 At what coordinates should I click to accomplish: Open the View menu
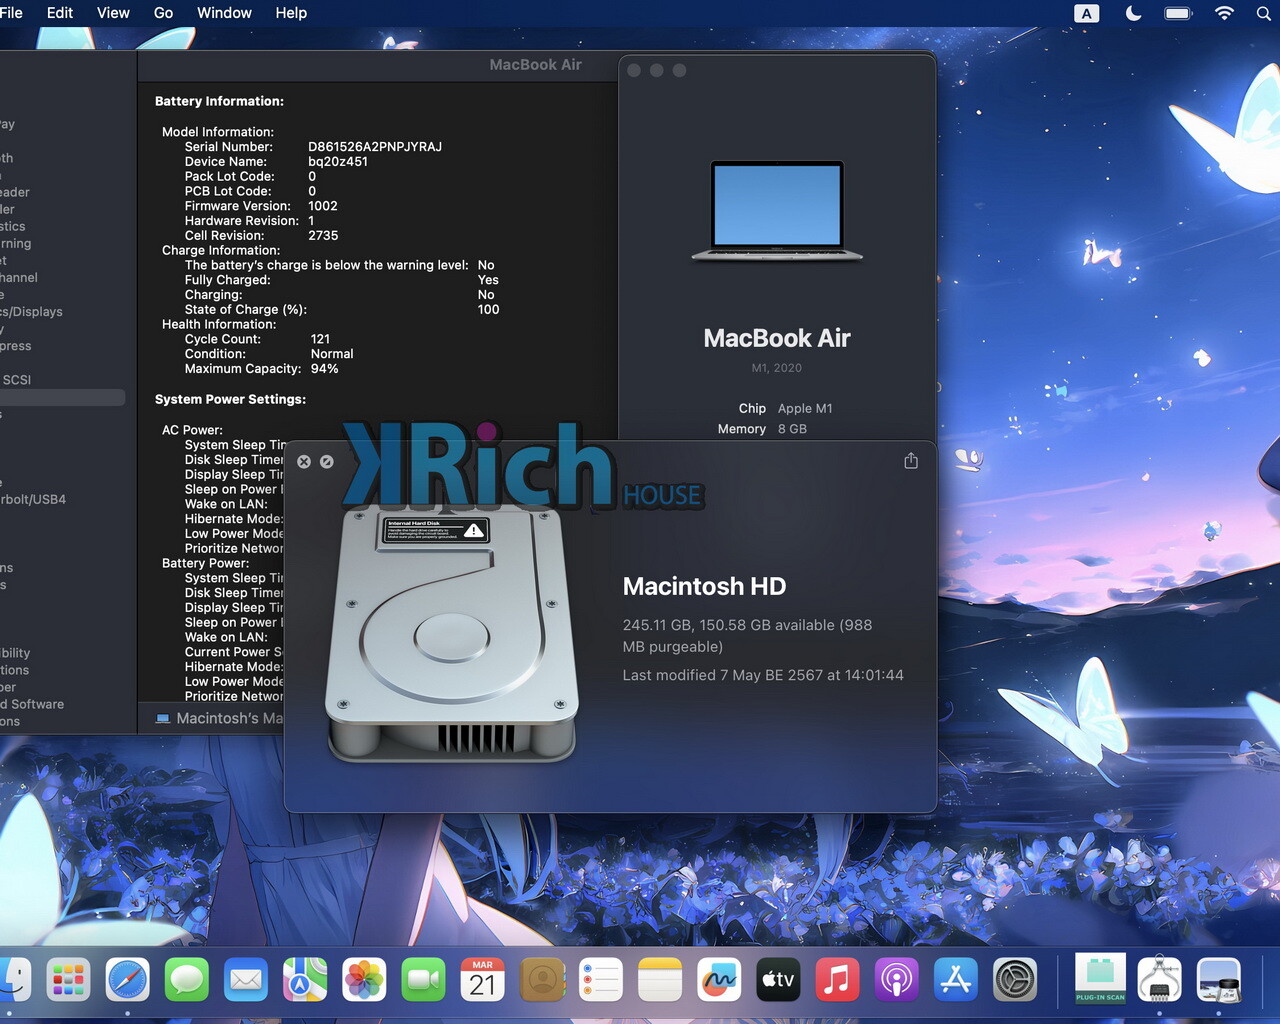pos(113,13)
